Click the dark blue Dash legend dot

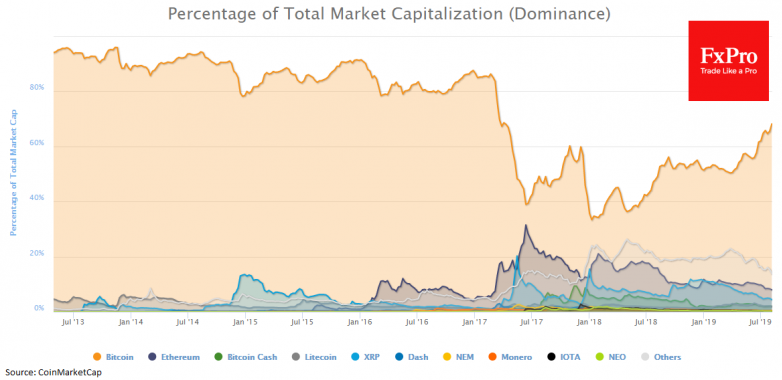[398, 357]
